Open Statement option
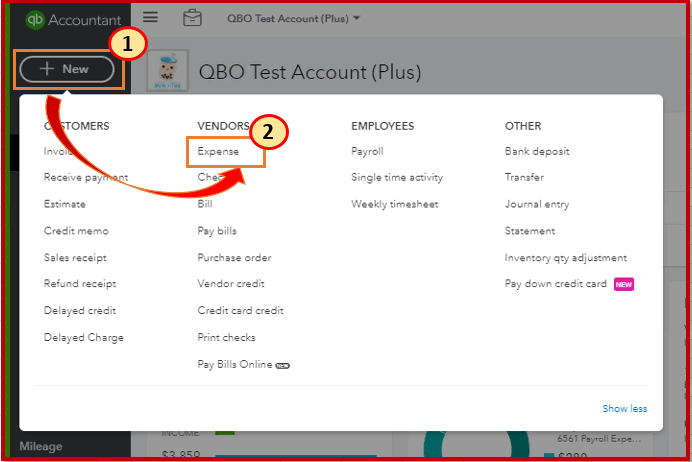 click(530, 231)
